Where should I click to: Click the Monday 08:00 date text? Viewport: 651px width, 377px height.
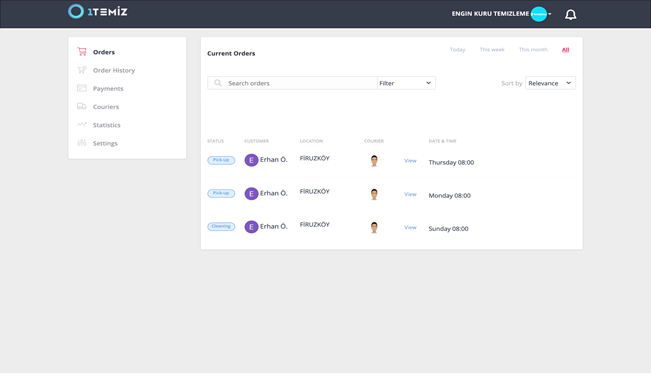[450, 196]
